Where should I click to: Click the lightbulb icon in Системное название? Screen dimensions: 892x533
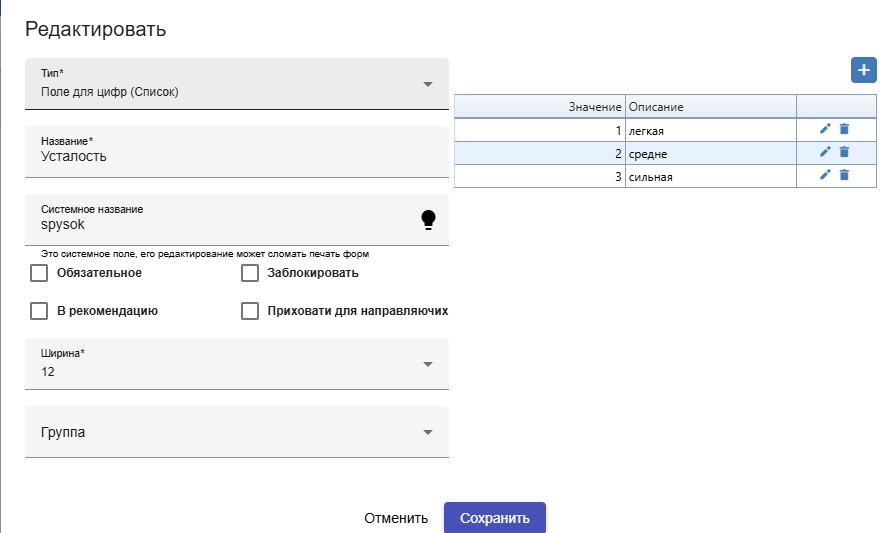click(x=428, y=220)
